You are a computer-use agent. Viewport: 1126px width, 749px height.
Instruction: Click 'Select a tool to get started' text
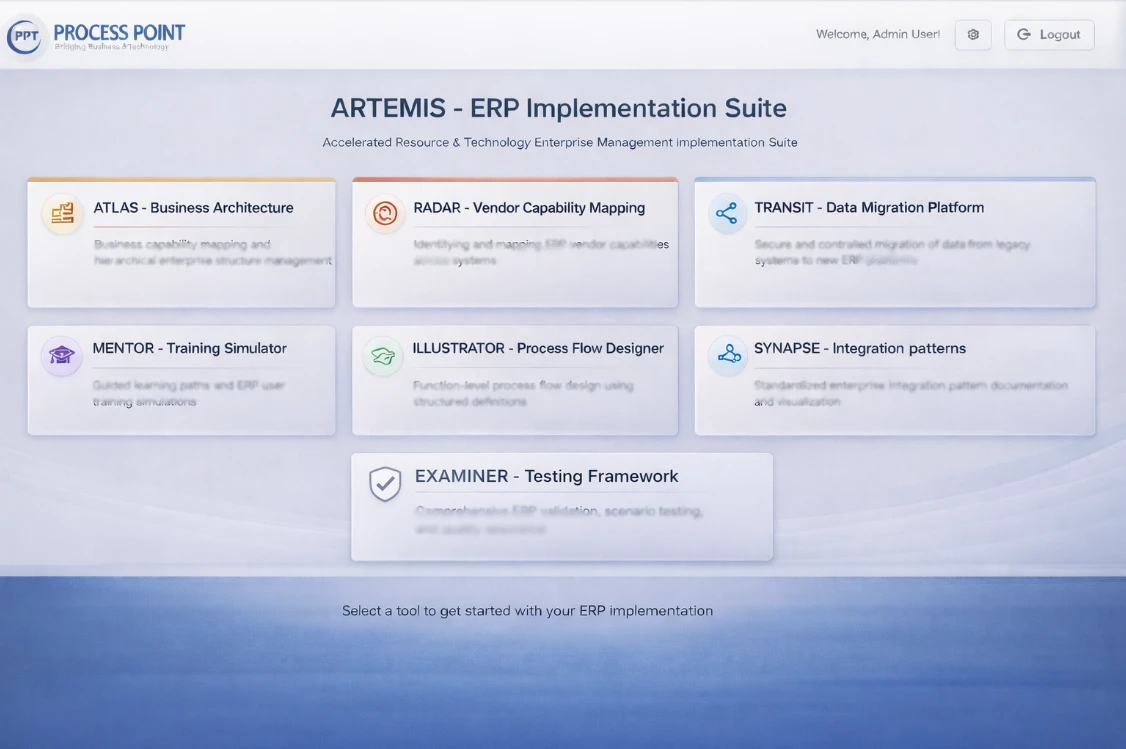527,611
